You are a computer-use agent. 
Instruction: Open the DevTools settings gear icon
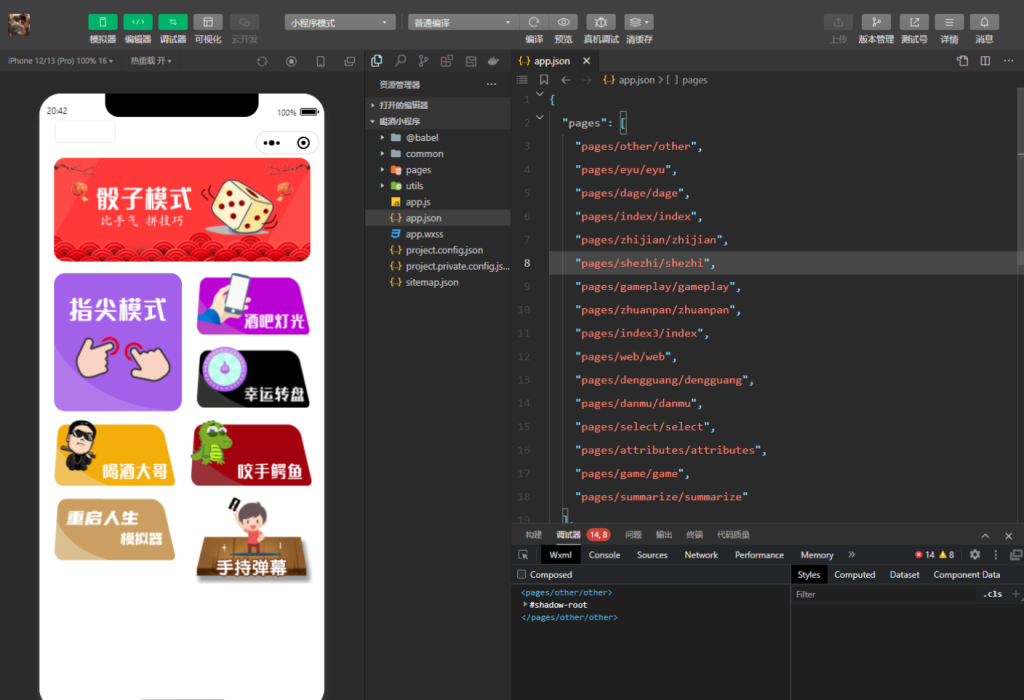(x=975, y=555)
